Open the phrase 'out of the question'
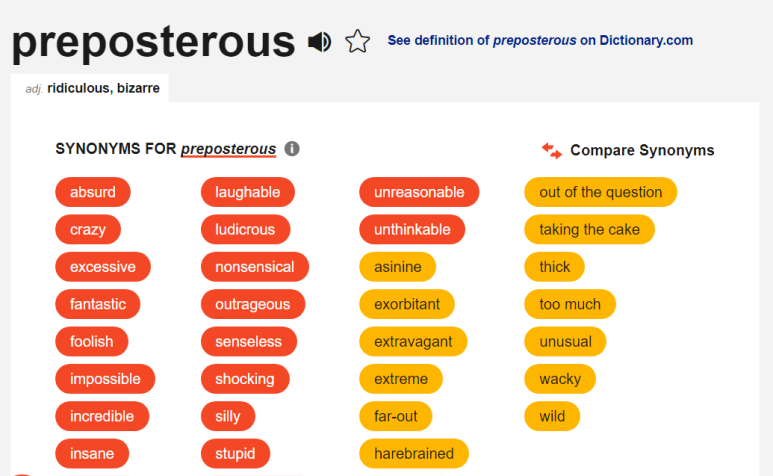Viewport: 773px width, 476px height. (600, 192)
